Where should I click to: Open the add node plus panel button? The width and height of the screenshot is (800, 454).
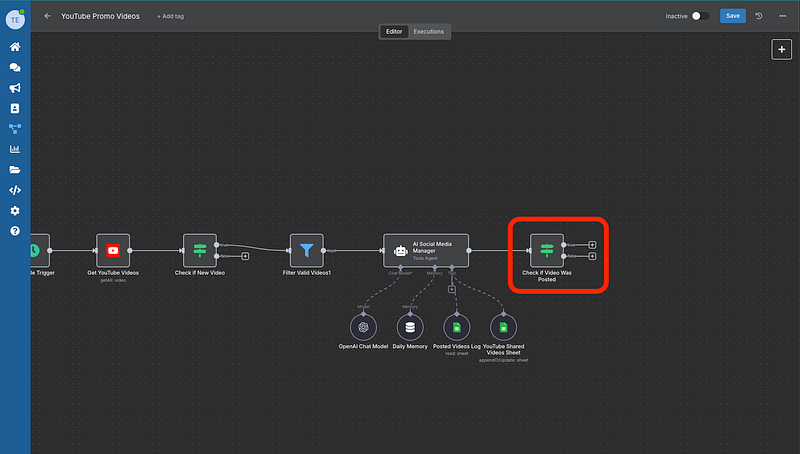pyautogui.click(x=781, y=49)
